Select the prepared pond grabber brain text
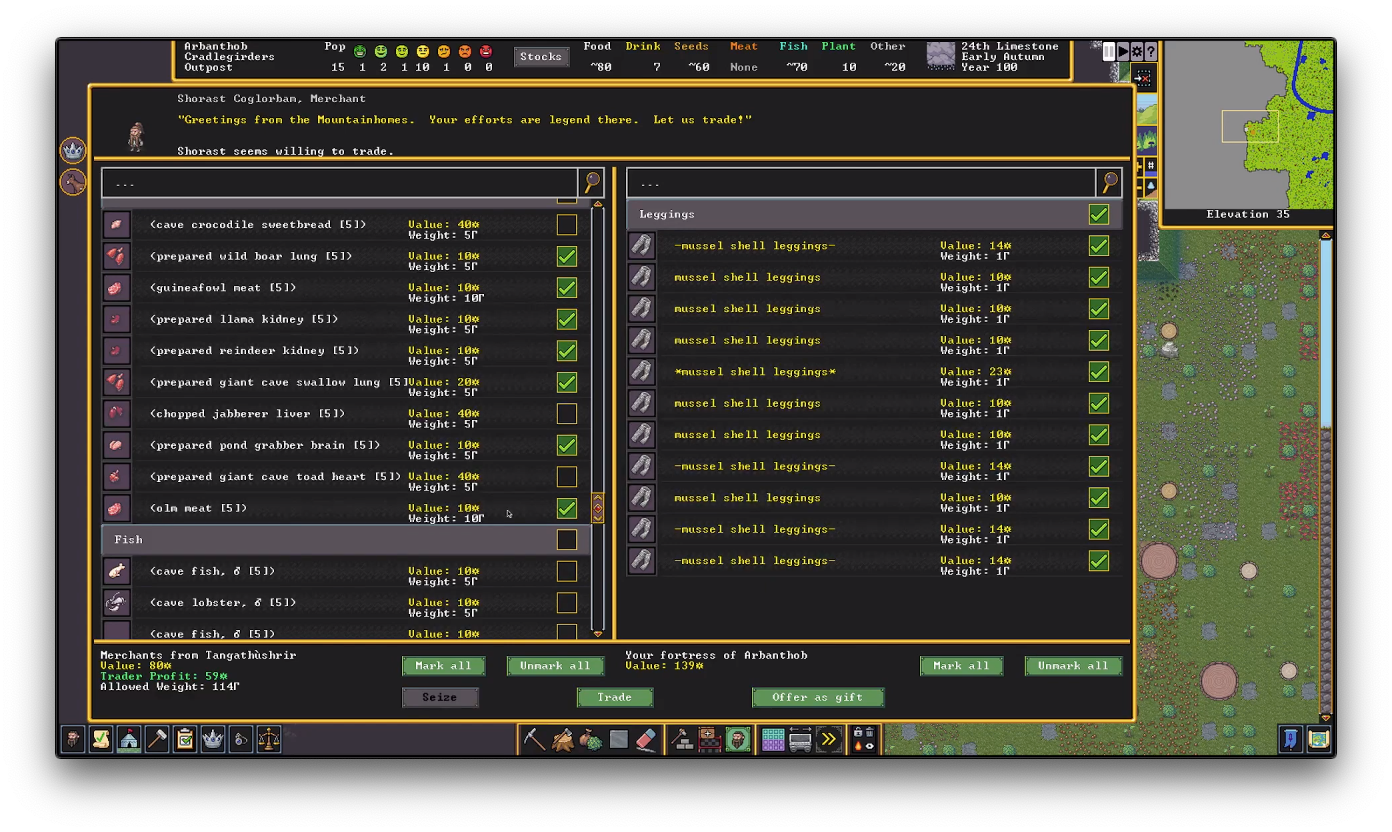This screenshot has width=1392, height=832. pyautogui.click(x=265, y=445)
